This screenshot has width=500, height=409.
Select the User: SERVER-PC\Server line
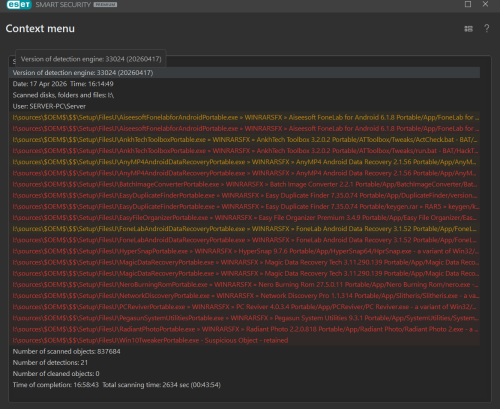(x=244, y=106)
